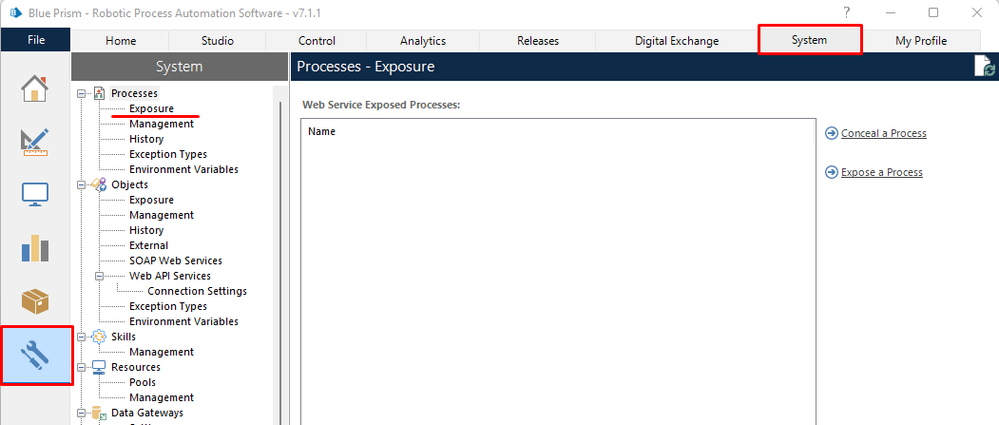This screenshot has height=425, width=999.
Task: Click the Data Gateways tree node icon
Action: click(x=99, y=413)
